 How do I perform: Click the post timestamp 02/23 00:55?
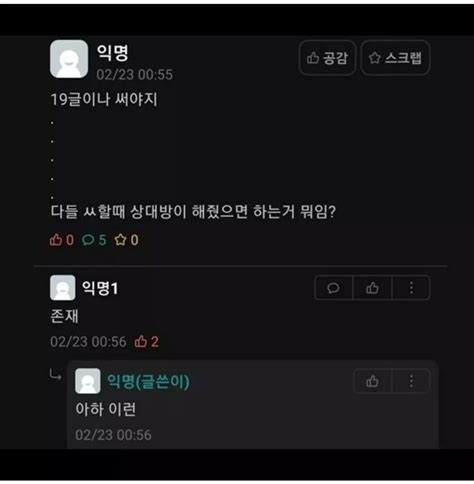pyautogui.click(x=135, y=74)
